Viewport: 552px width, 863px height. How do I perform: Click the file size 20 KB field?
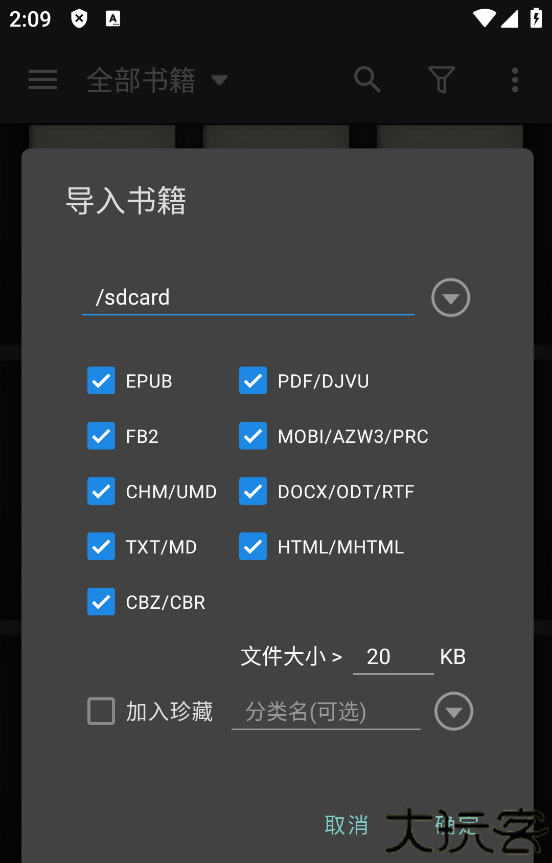393,657
